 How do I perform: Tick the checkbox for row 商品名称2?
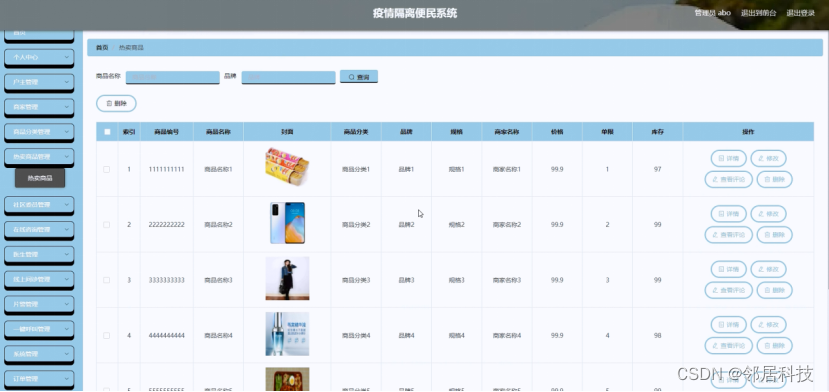coord(107,225)
